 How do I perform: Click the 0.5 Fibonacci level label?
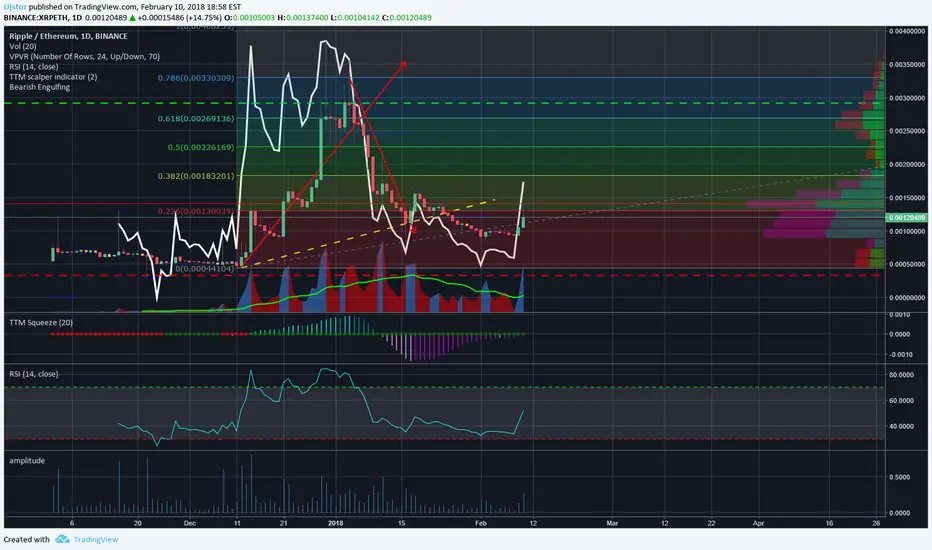coord(201,147)
